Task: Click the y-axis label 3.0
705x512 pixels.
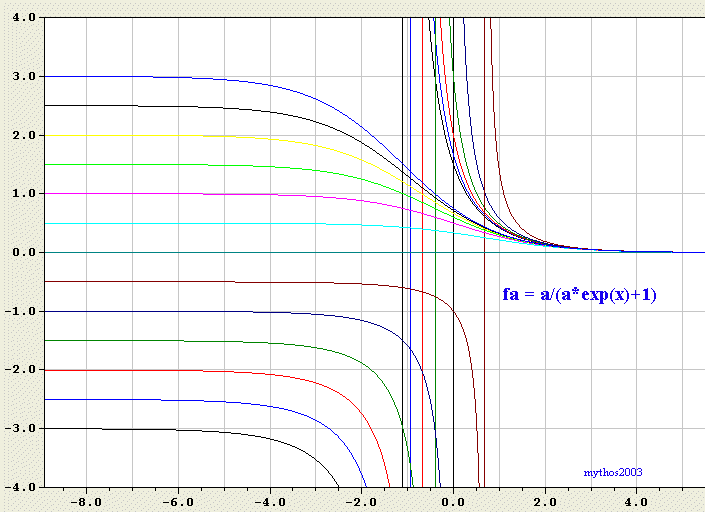Action: (24, 76)
